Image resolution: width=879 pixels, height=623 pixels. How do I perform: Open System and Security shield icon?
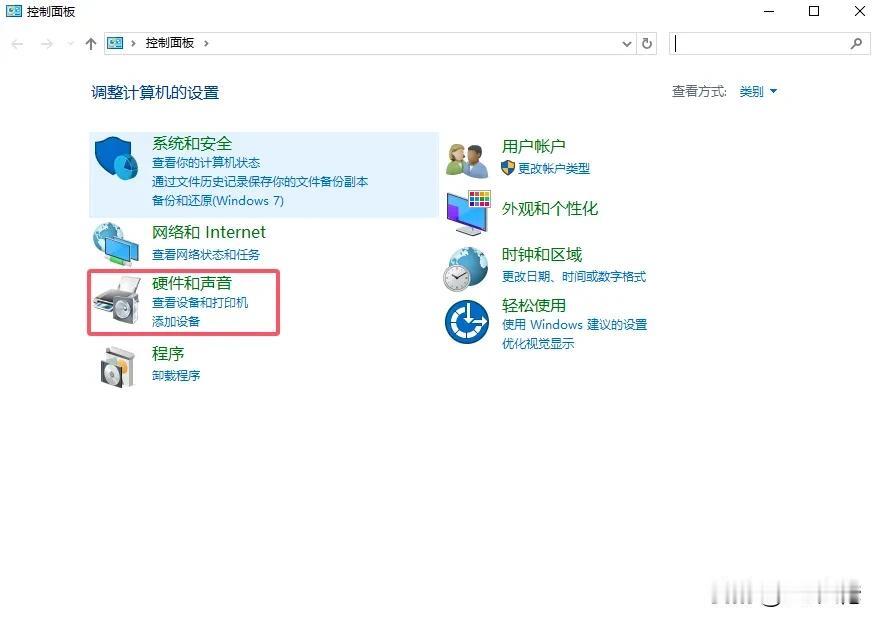click(117, 159)
